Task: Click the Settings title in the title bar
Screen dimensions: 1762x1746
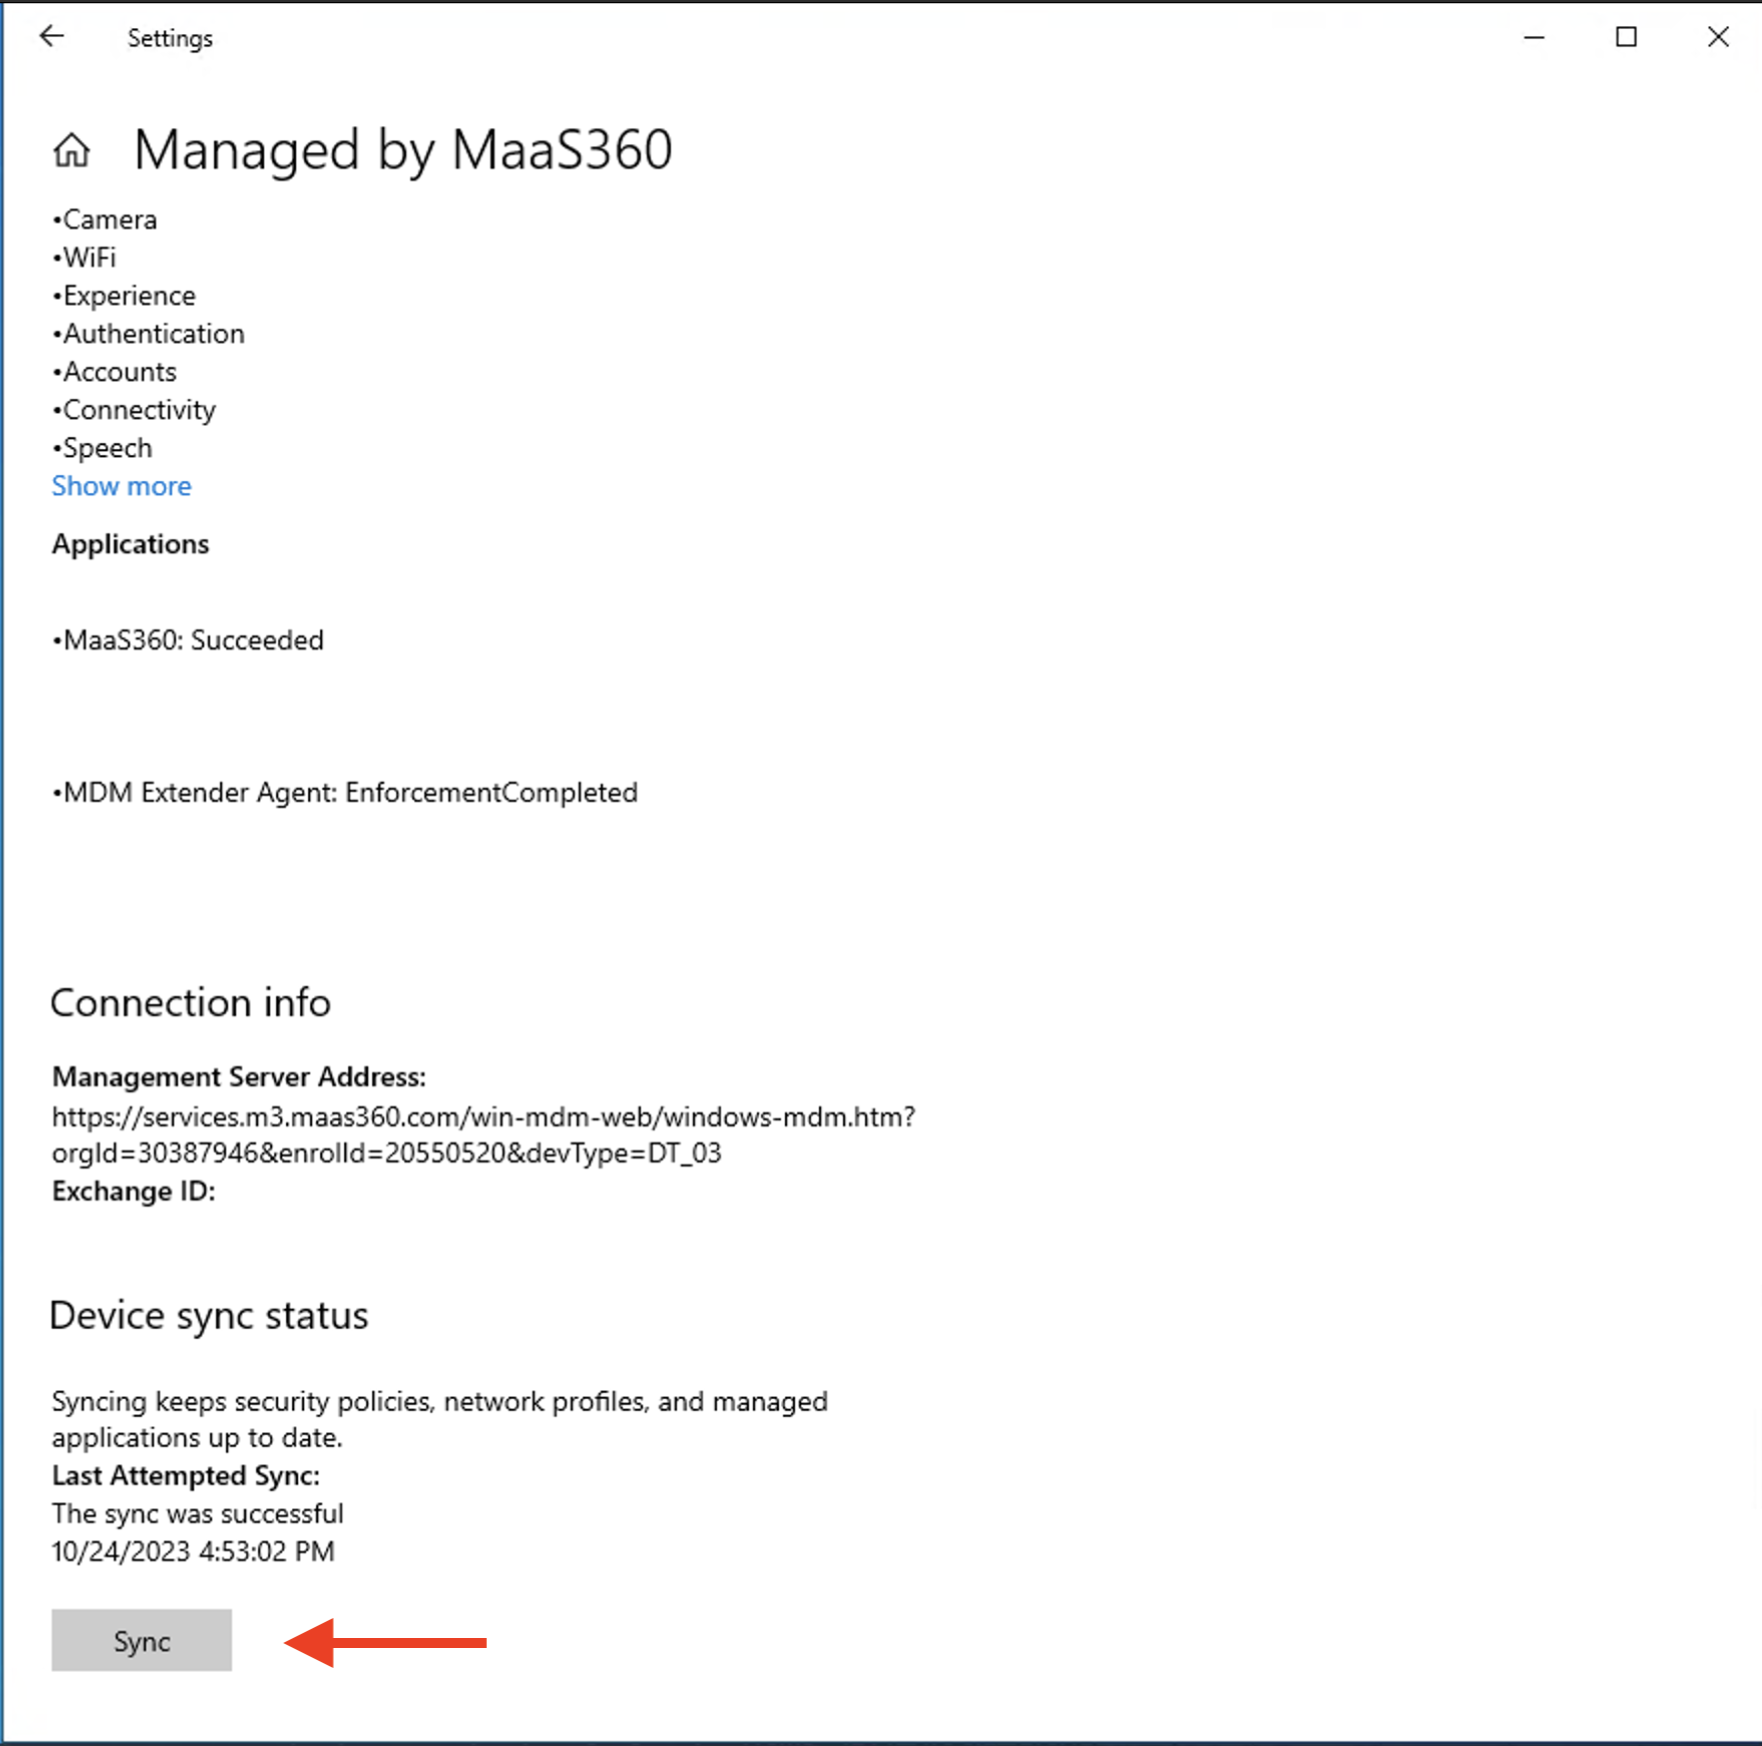Action: point(170,38)
